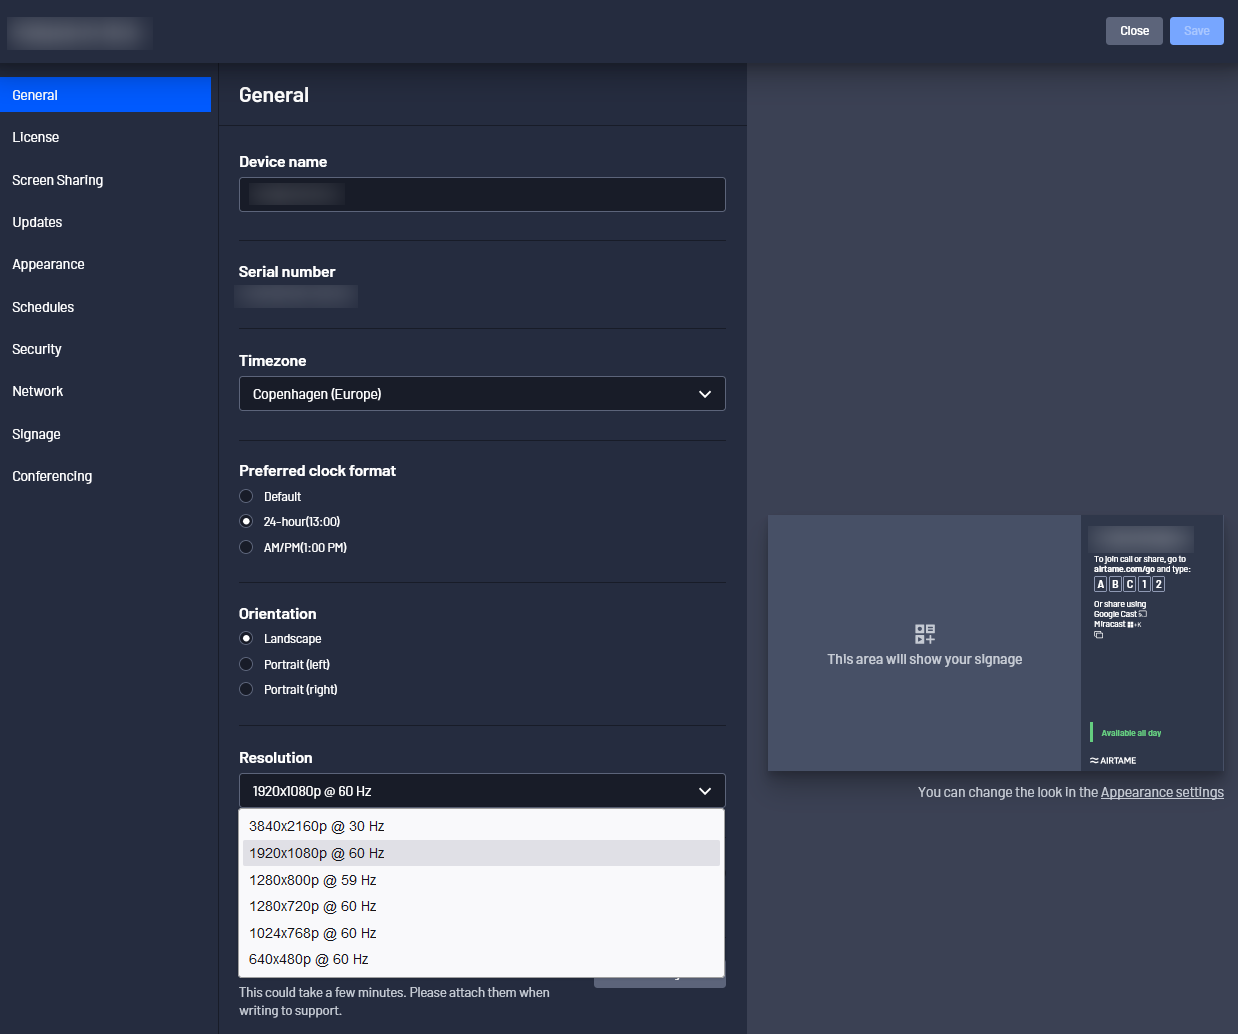Follow the Appearance settings link
This screenshot has width=1238, height=1034.
click(1162, 792)
